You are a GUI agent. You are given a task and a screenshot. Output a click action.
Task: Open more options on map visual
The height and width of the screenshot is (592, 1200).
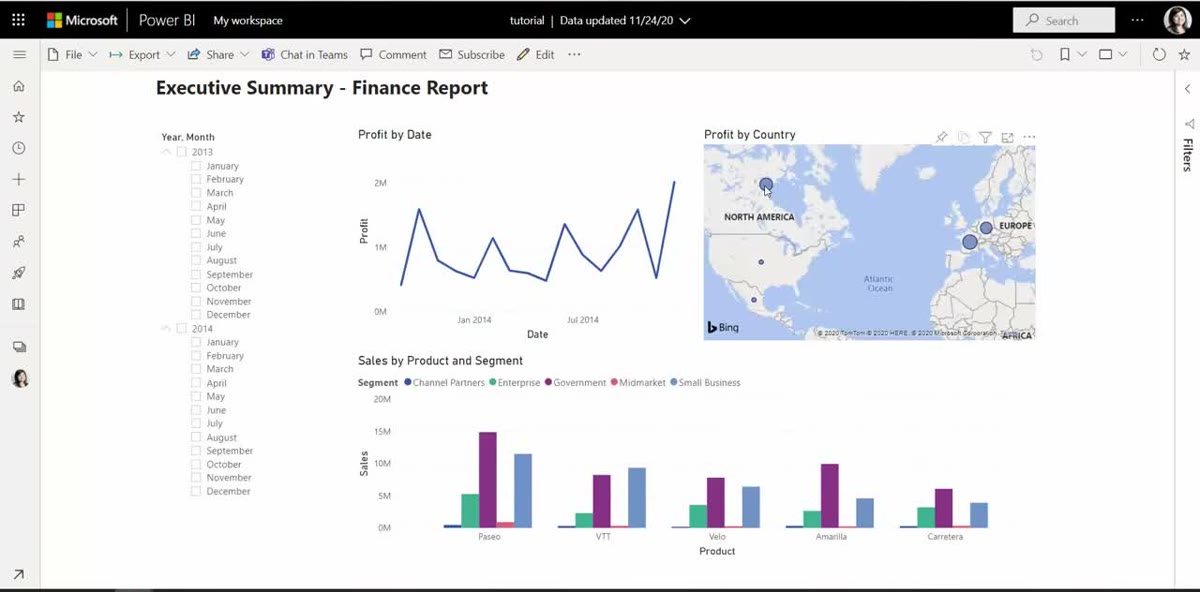coord(1029,137)
